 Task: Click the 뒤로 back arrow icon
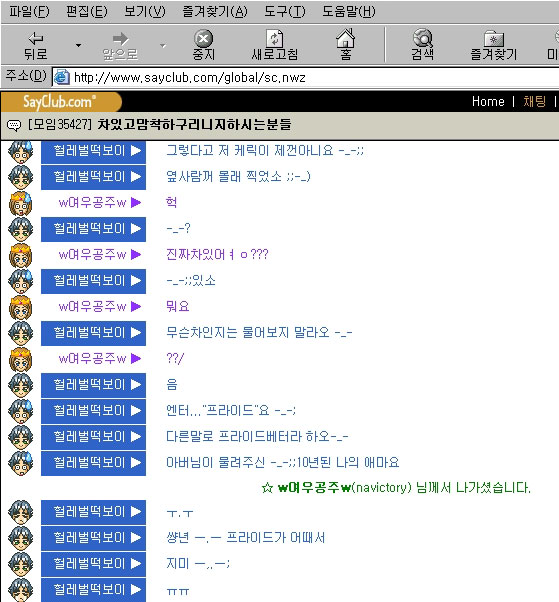pos(36,38)
